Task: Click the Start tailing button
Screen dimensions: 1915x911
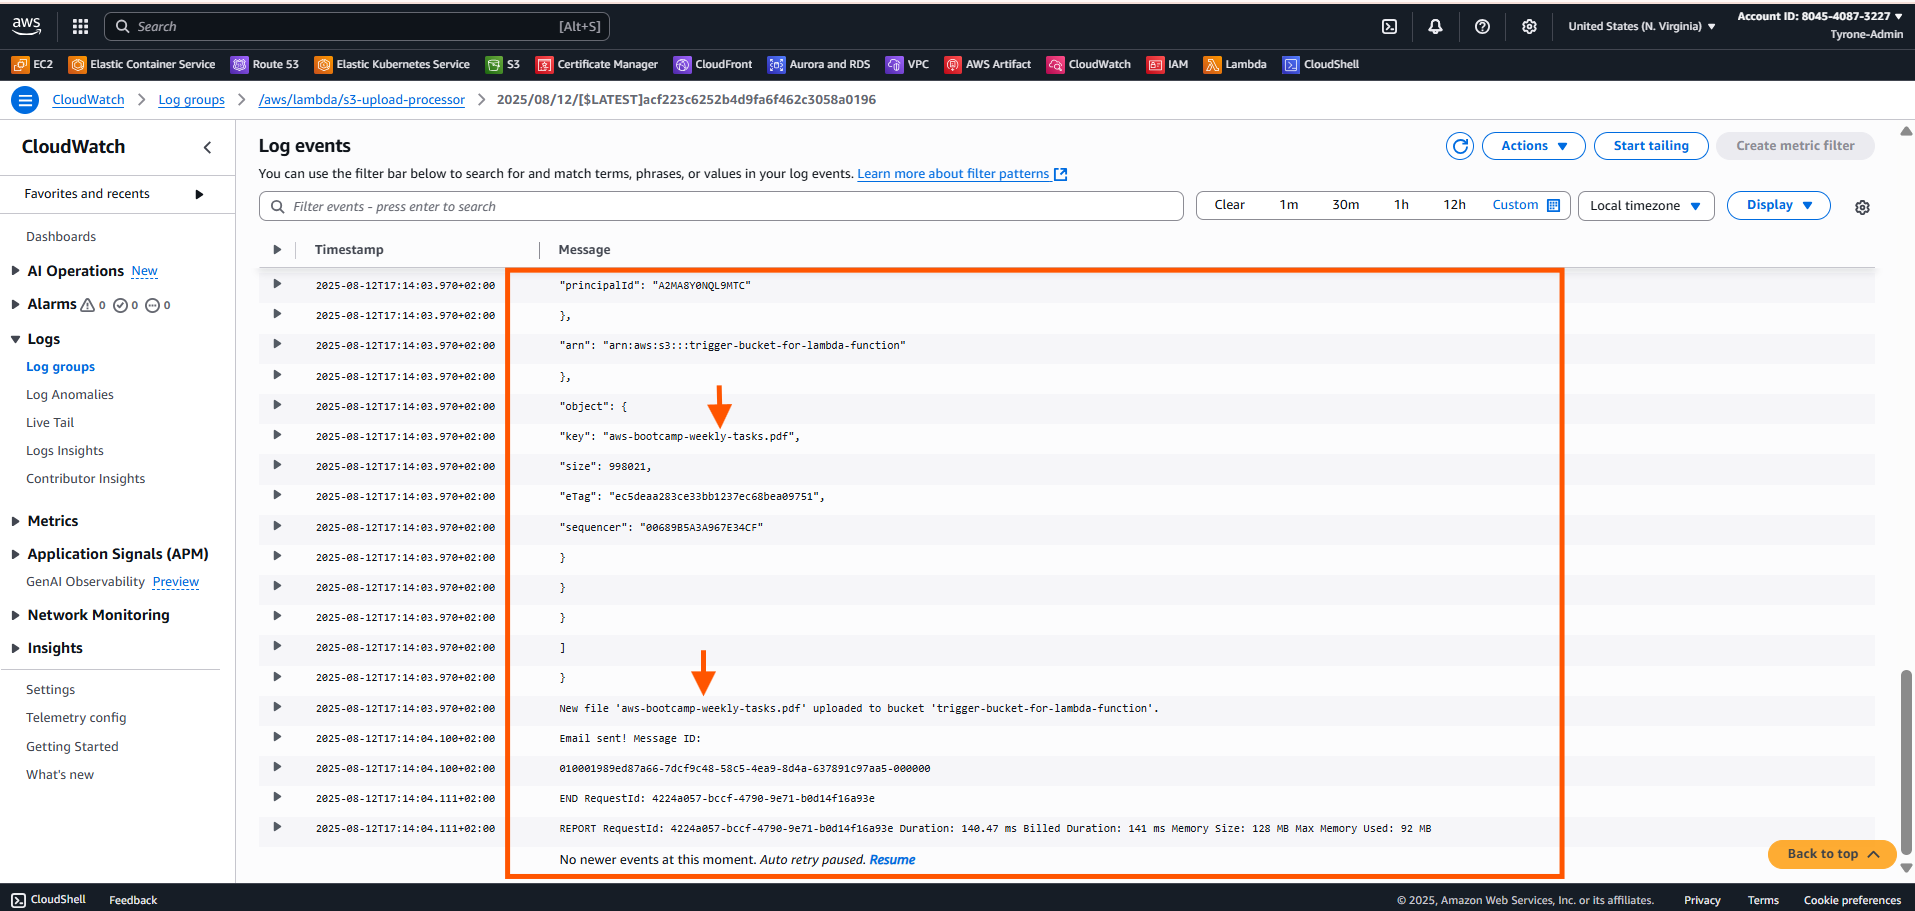Action: click(1650, 146)
